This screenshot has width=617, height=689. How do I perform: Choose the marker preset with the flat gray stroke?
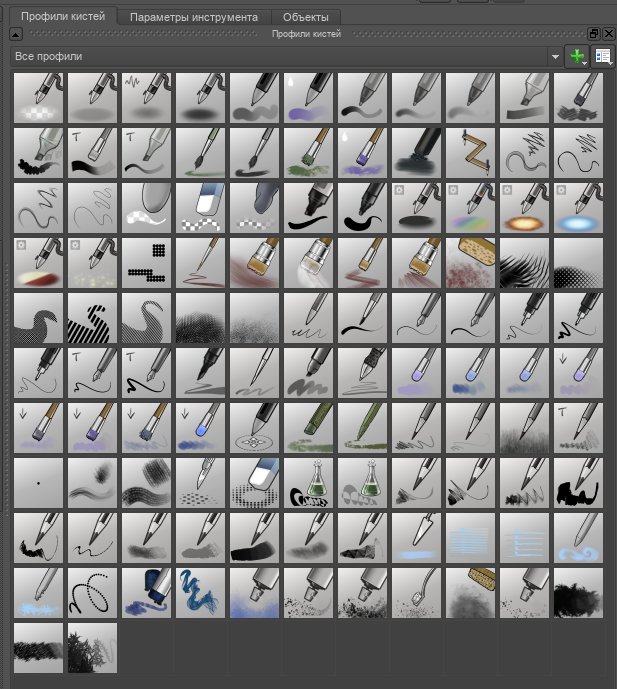tap(524, 98)
